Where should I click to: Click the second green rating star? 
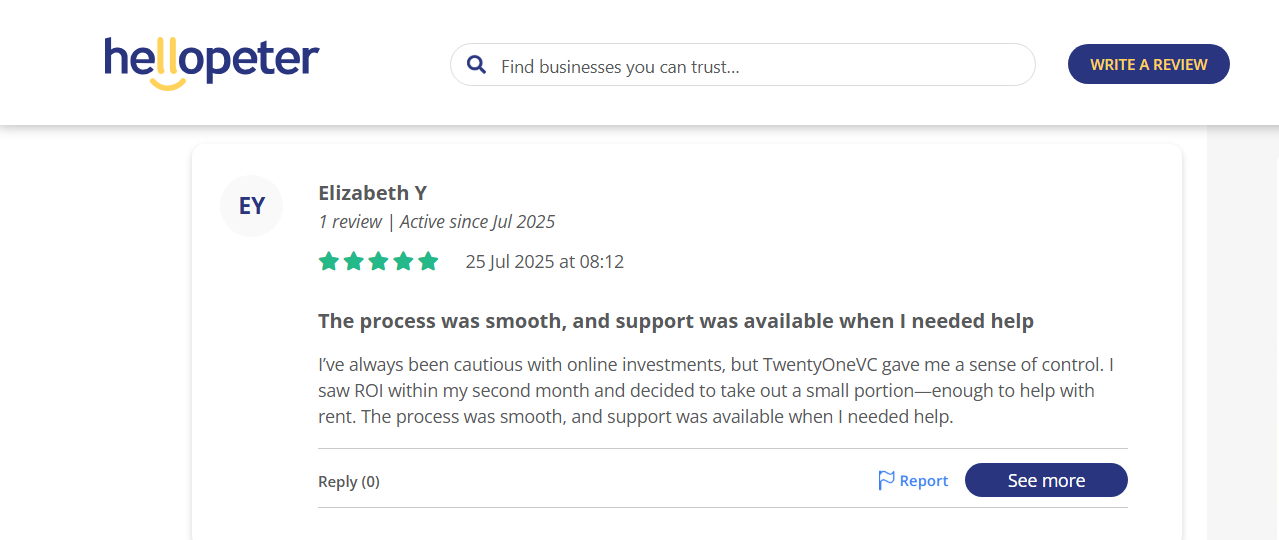tap(353, 262)
